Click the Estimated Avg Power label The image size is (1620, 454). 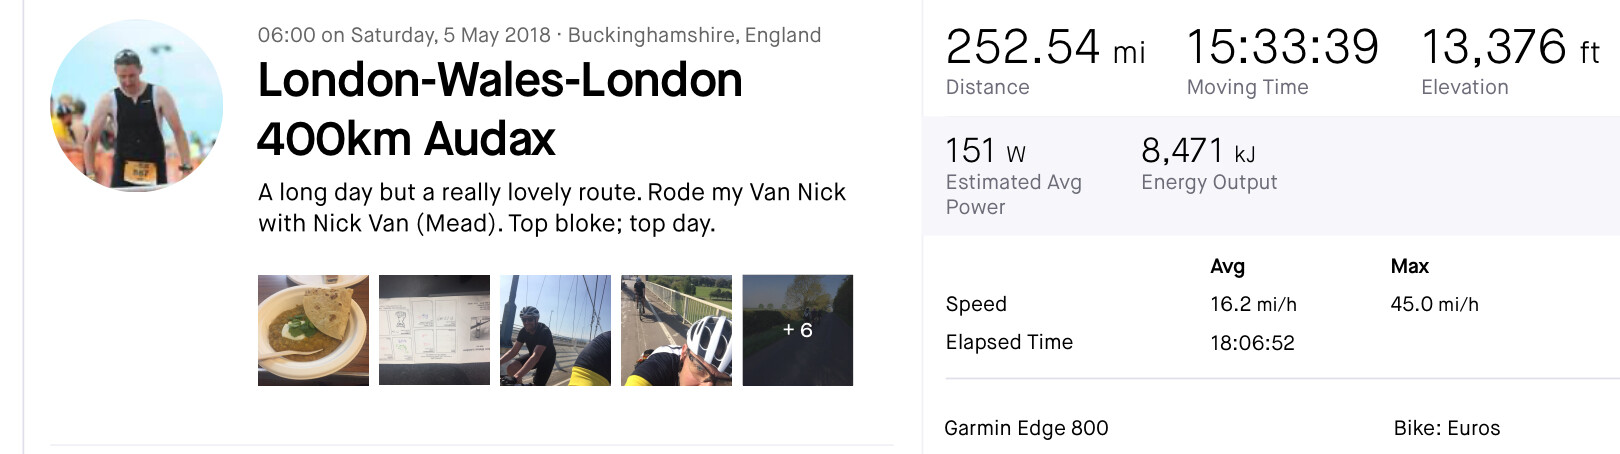click(x=1013, y=194)
